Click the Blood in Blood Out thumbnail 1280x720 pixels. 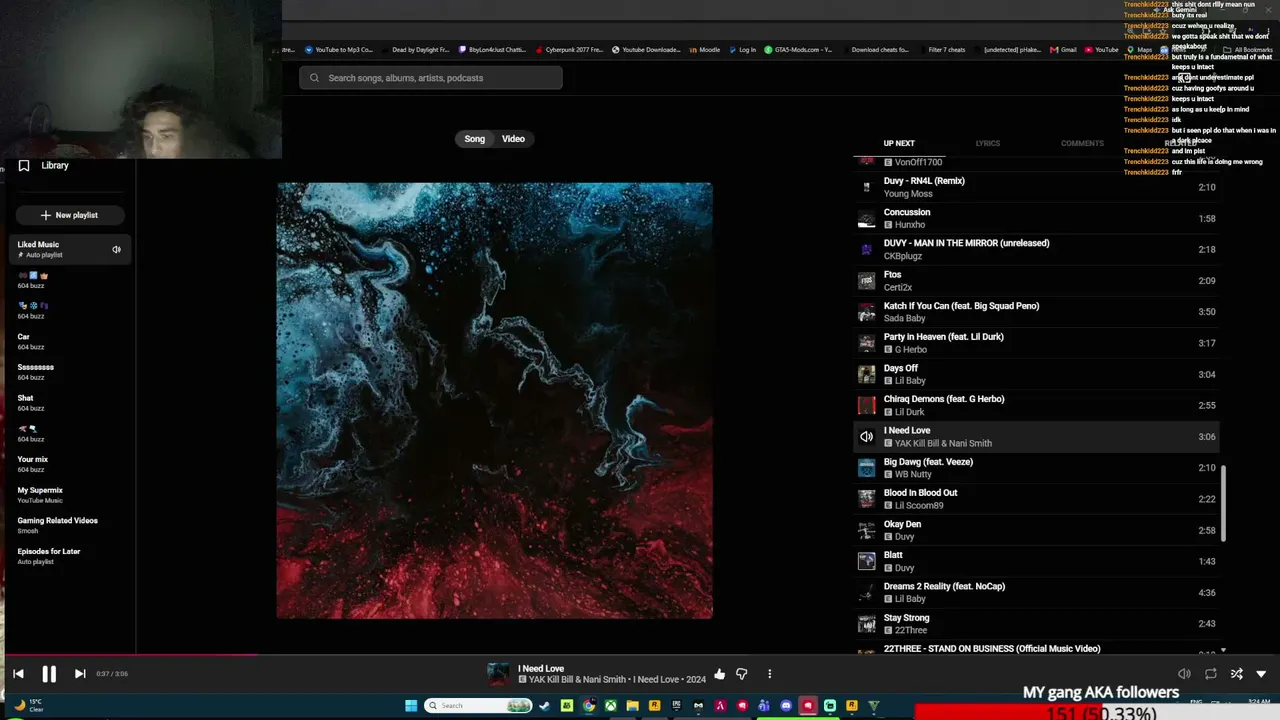click(x=866, y=499)
